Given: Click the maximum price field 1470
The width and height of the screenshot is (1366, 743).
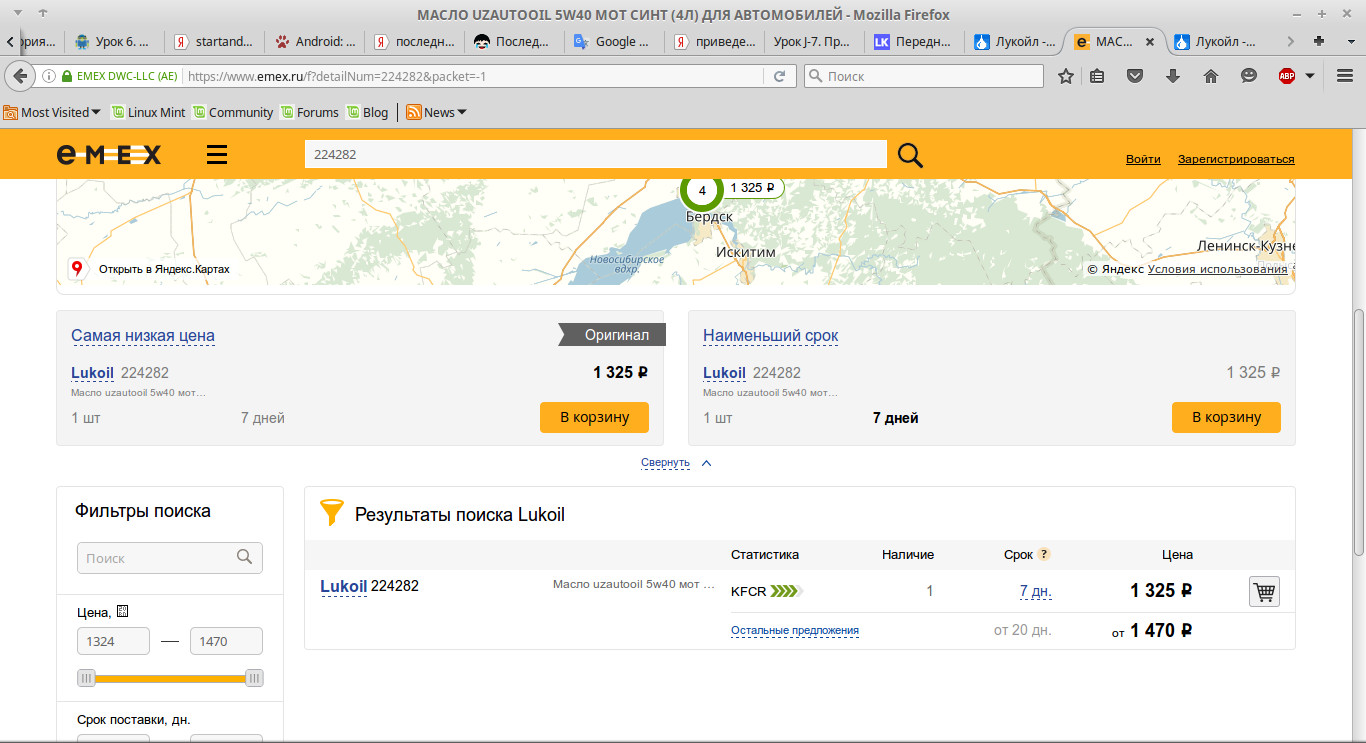Looking at the screenshot, I should [x=226, y=641].
